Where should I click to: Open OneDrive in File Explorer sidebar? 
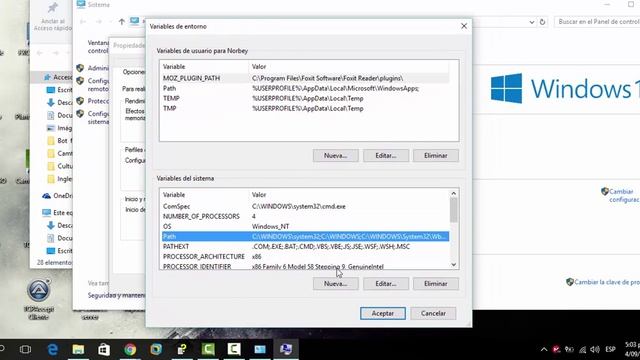[x=58, y=196]
